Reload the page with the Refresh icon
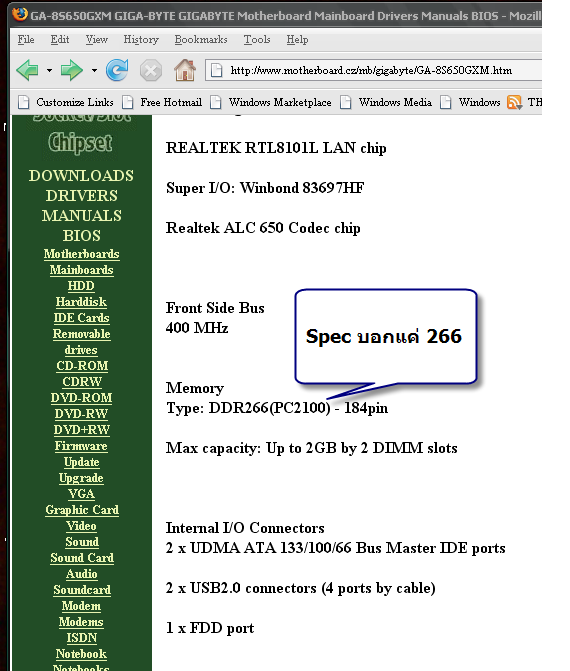 pos(117,70)
